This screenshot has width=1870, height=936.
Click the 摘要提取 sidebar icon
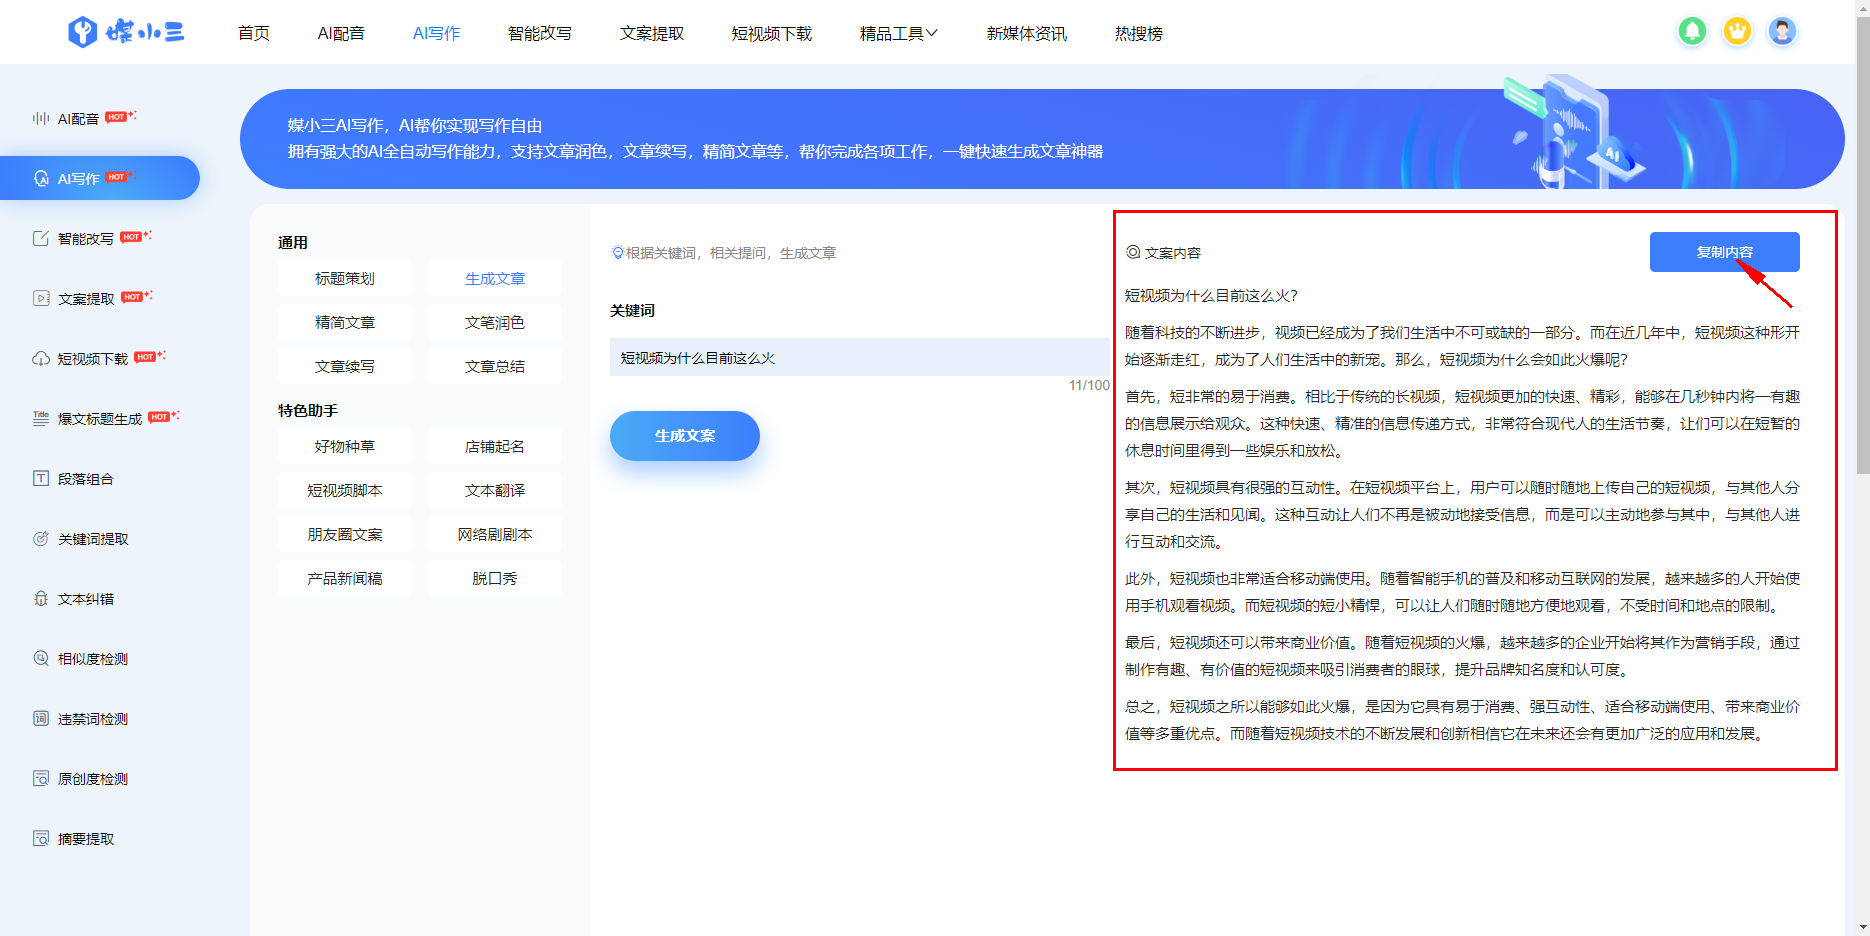41,838
